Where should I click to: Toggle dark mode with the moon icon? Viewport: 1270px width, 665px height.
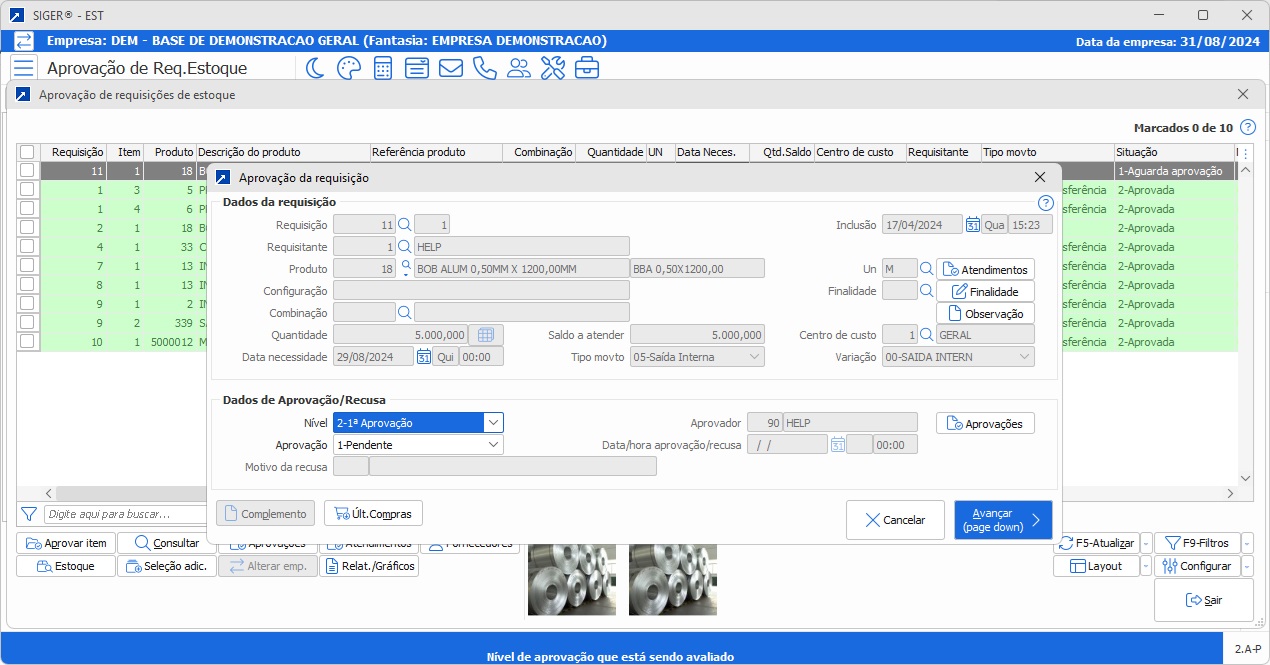coord(315,68)
